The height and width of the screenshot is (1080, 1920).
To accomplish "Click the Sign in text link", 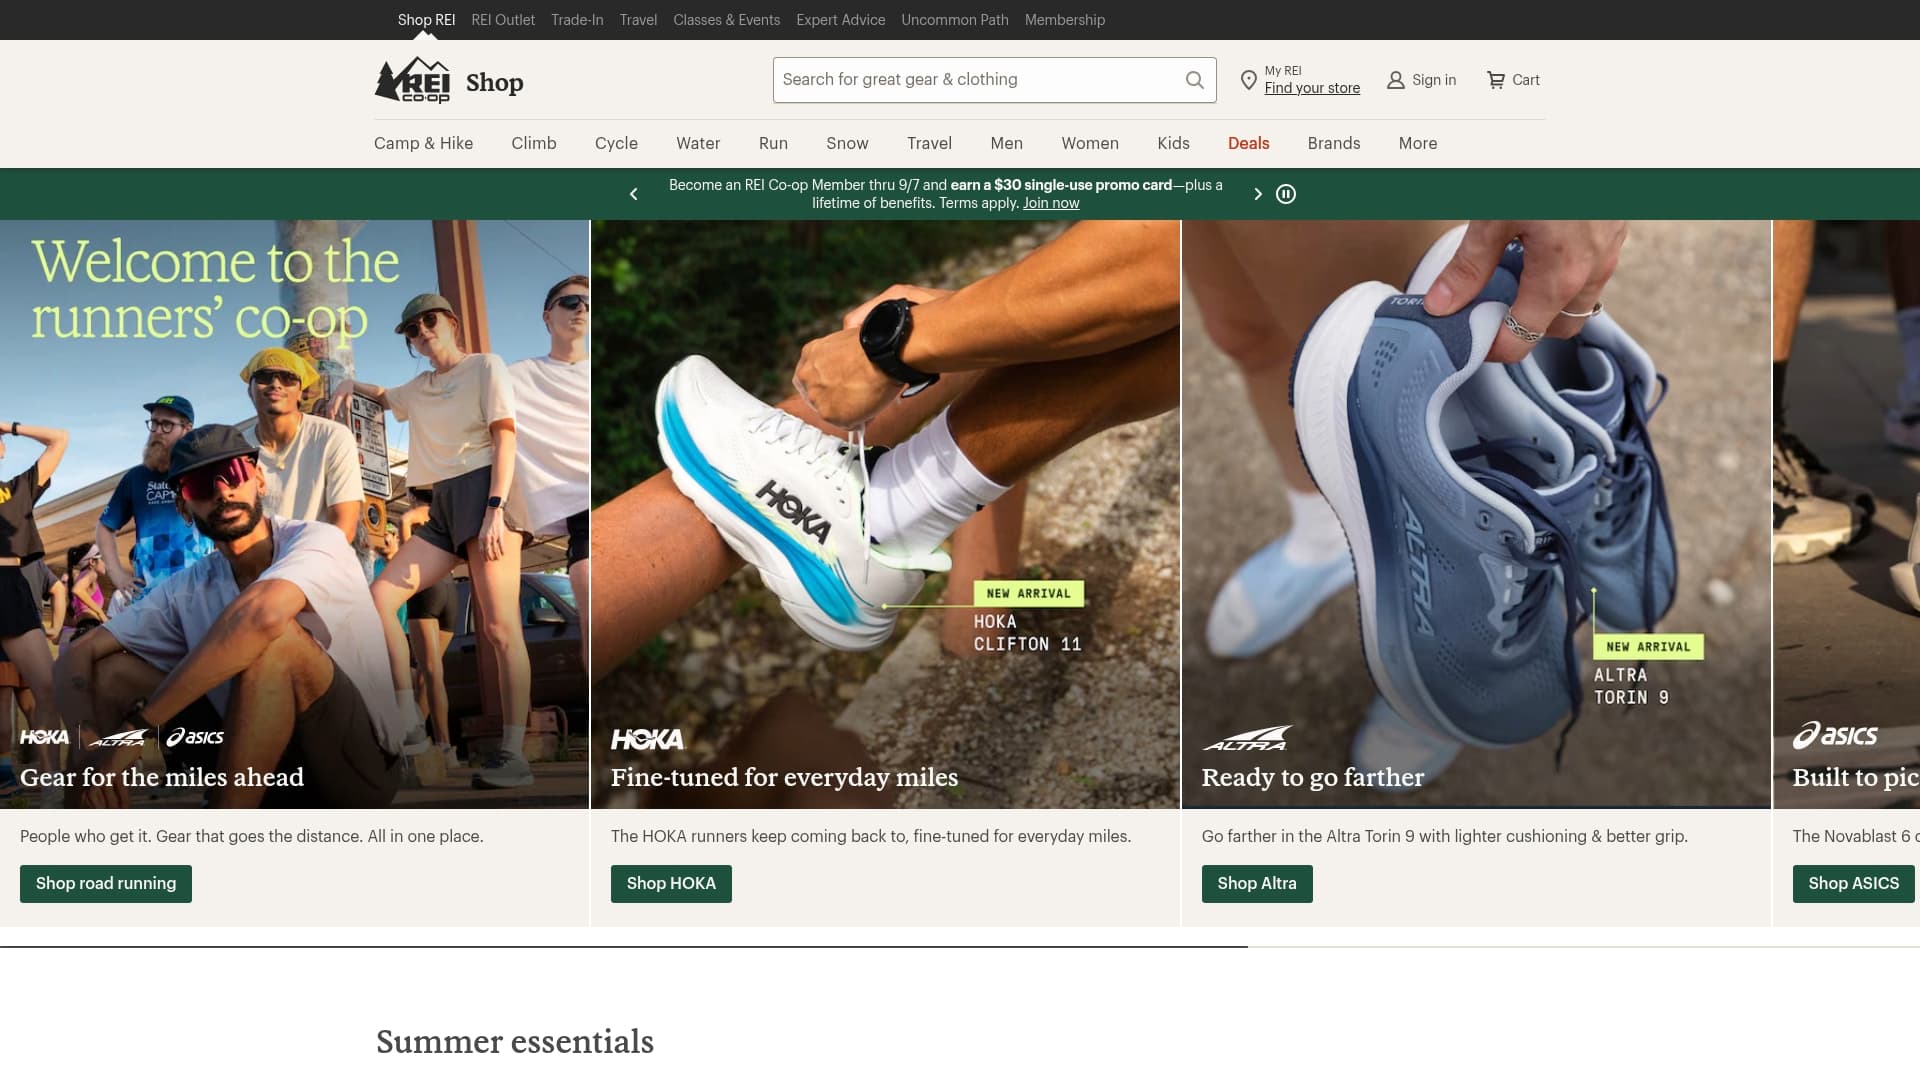I will pyautogui.click(x=1434, y=80).
